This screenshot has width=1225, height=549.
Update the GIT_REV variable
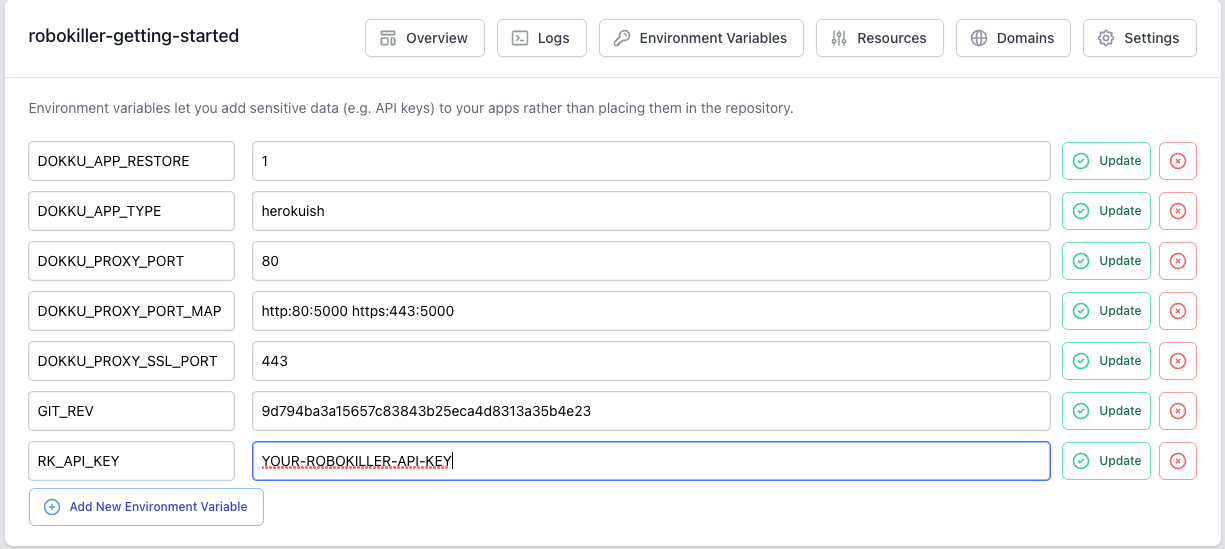click(x=1106, y=411)
